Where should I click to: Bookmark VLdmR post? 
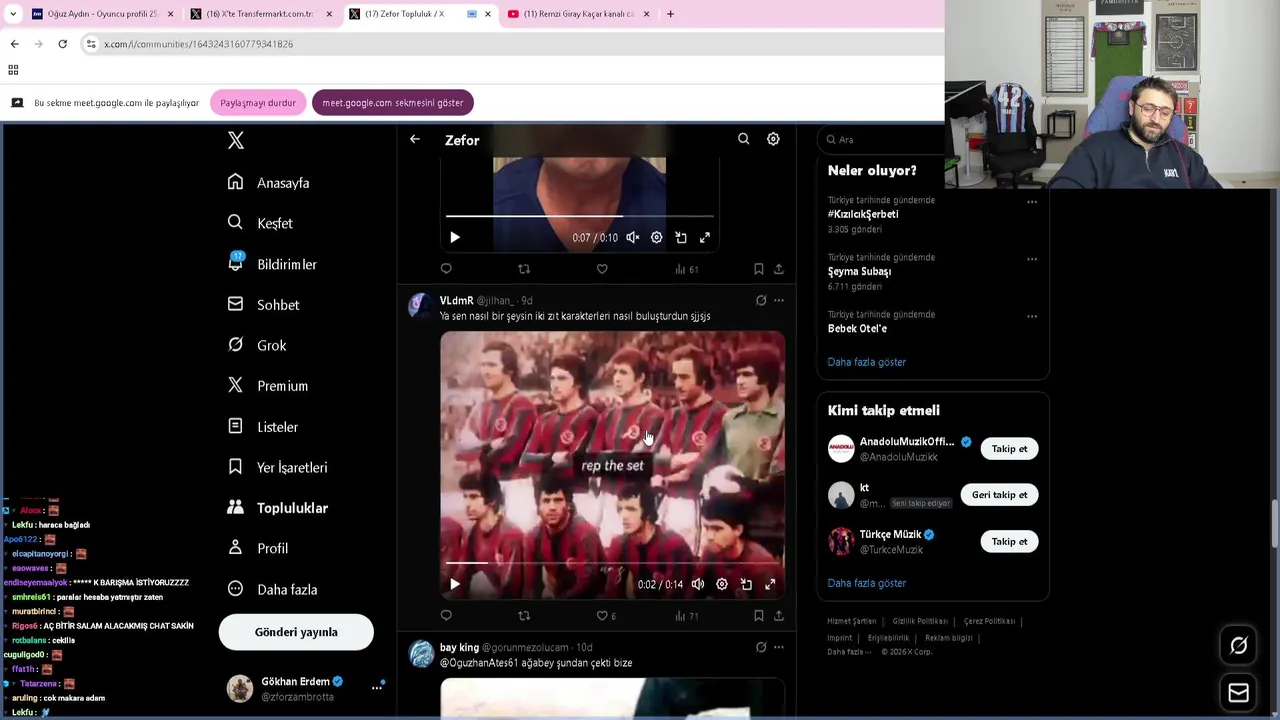tap(758, 616)
